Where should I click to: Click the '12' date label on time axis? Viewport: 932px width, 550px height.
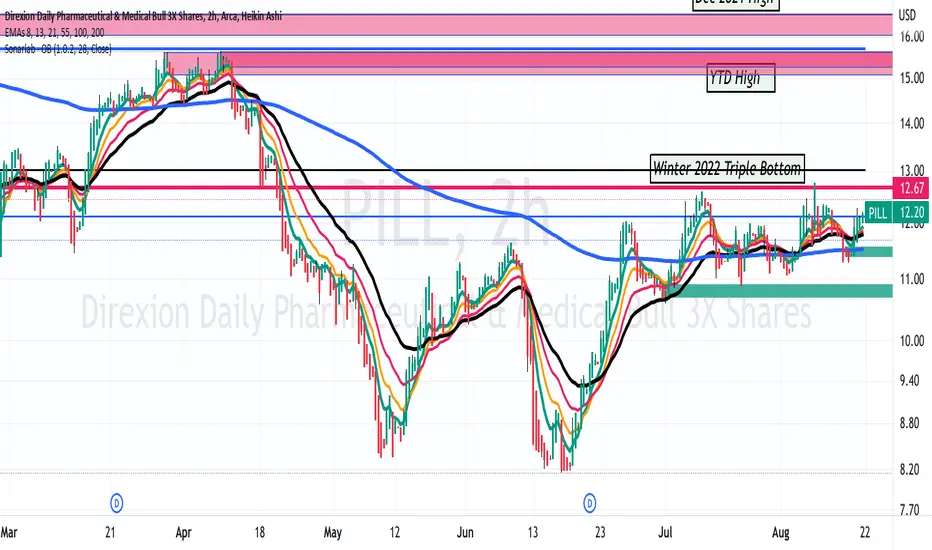click(x=395, y=532)
